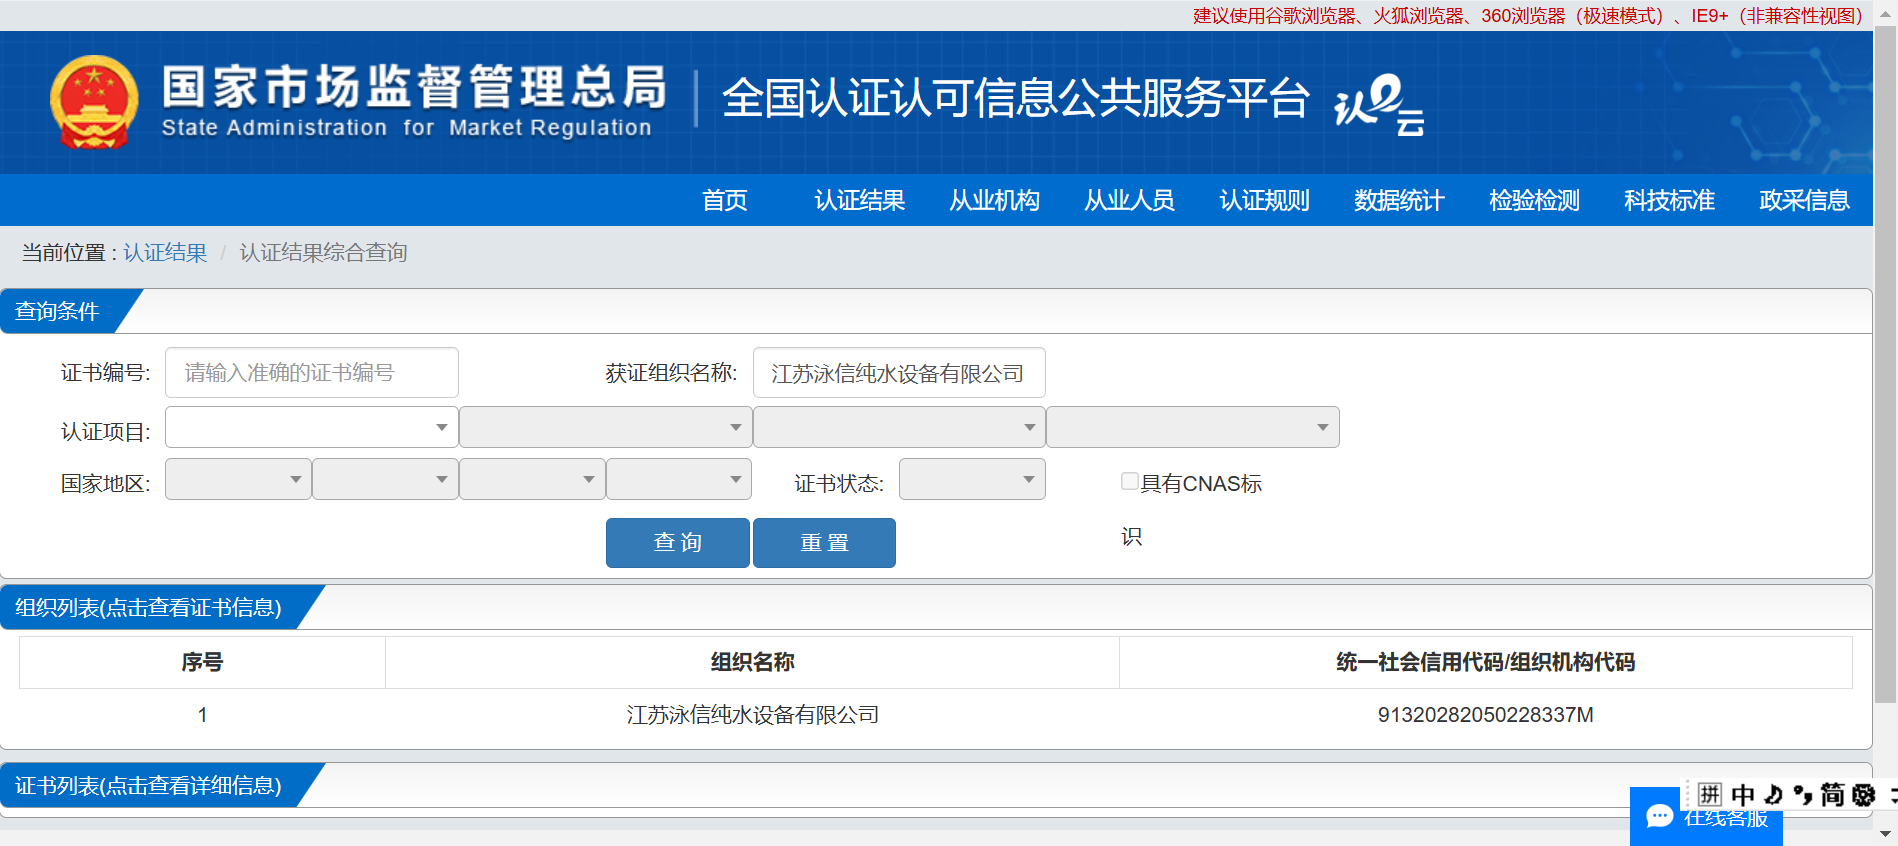Click the scrollbar down arrow
The height and width of the screenshot is (846, 1898).
coord(1885,833)
